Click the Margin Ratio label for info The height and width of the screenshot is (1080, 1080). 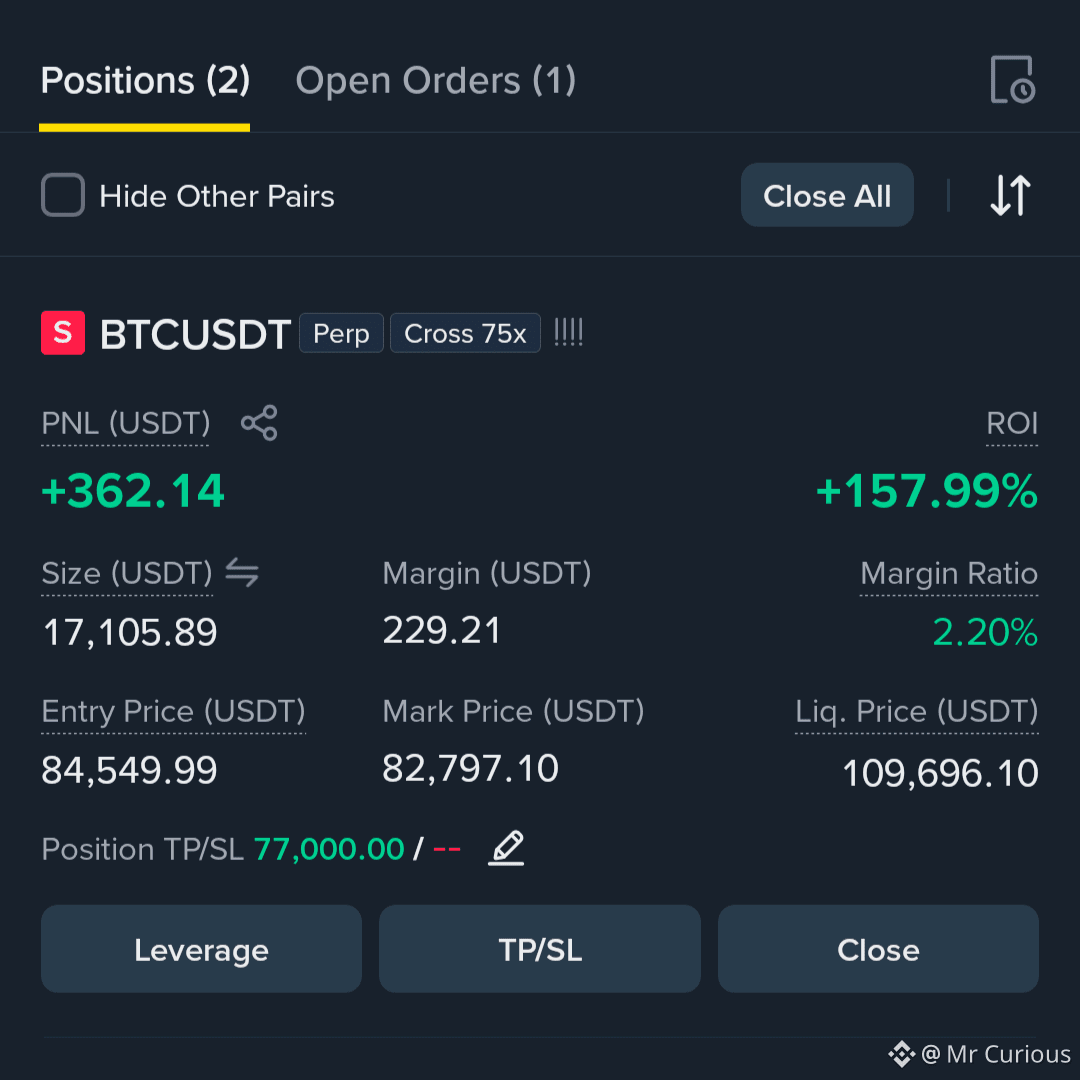click(948, 574)
